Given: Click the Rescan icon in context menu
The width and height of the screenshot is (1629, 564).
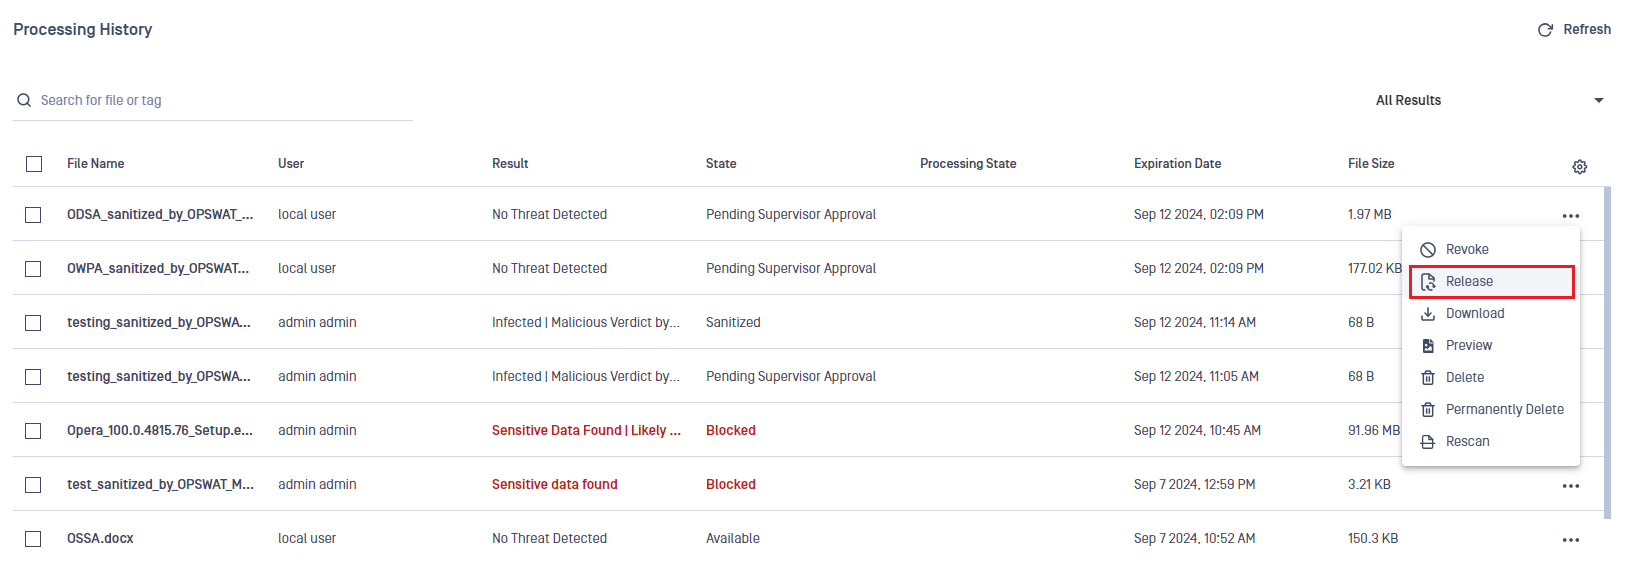Looking at the screenshot, I should 1428,442.
